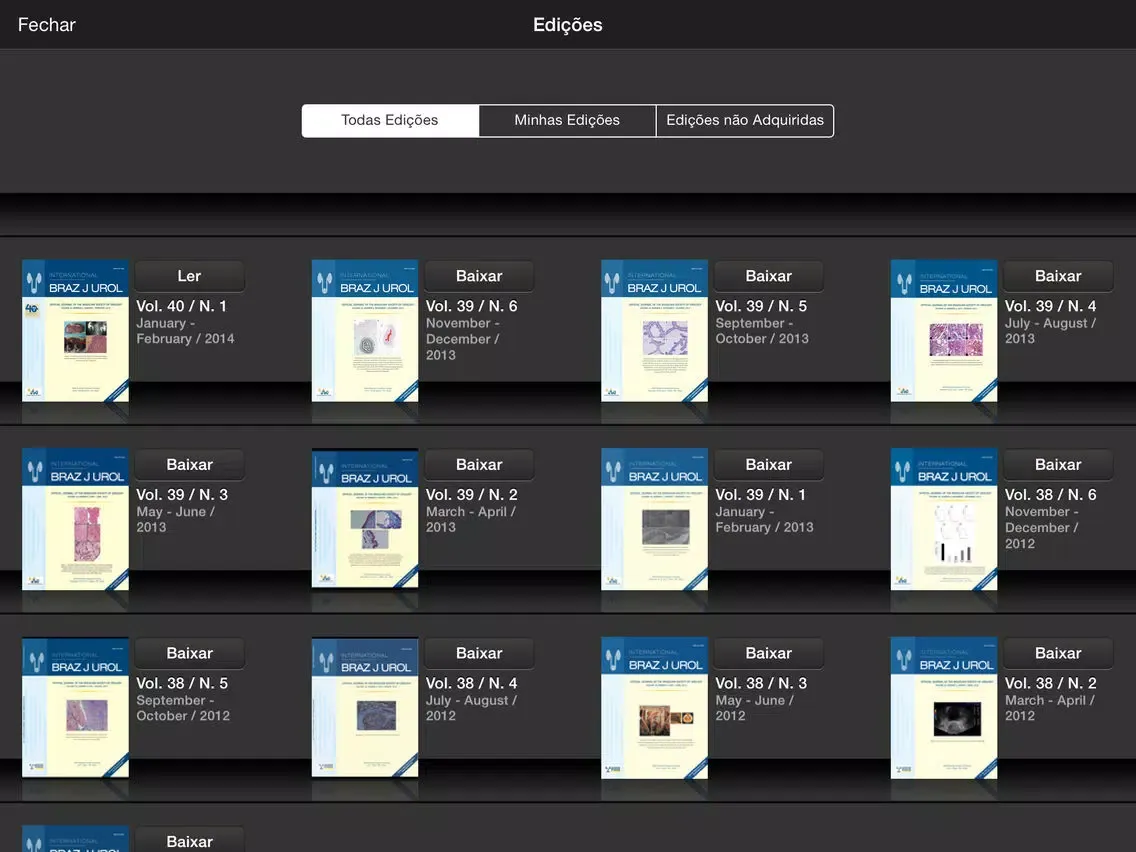Click the 'Vol. 39 / N. 1' title text
Viewport: 1136px width, 852px height.
coord(761,494)
